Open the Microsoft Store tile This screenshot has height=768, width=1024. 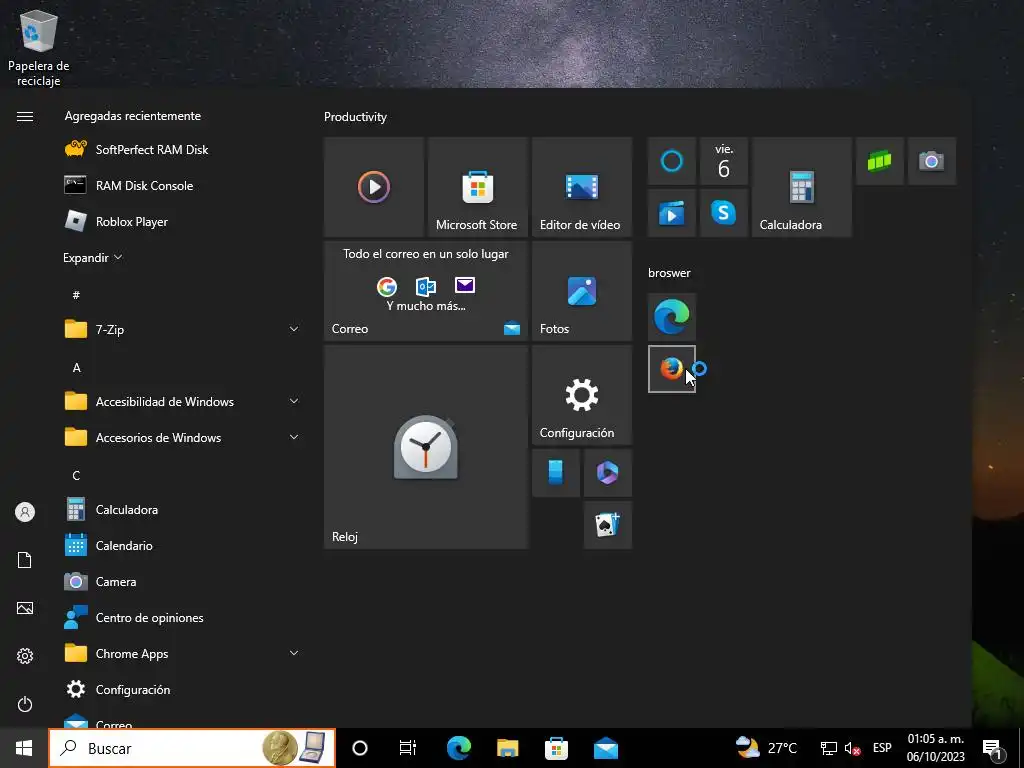477,187
